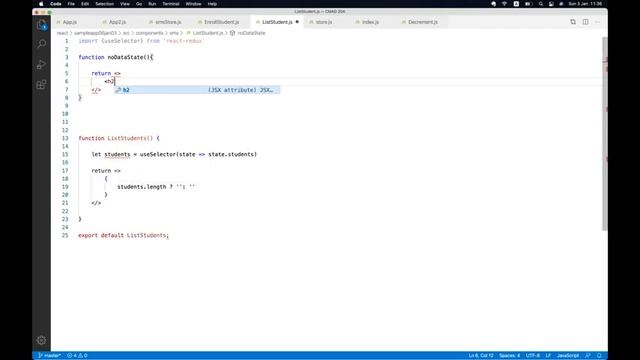640x360 pixels.
Task: Expand the sms breadcrumb segment
Action: (174, 33)
